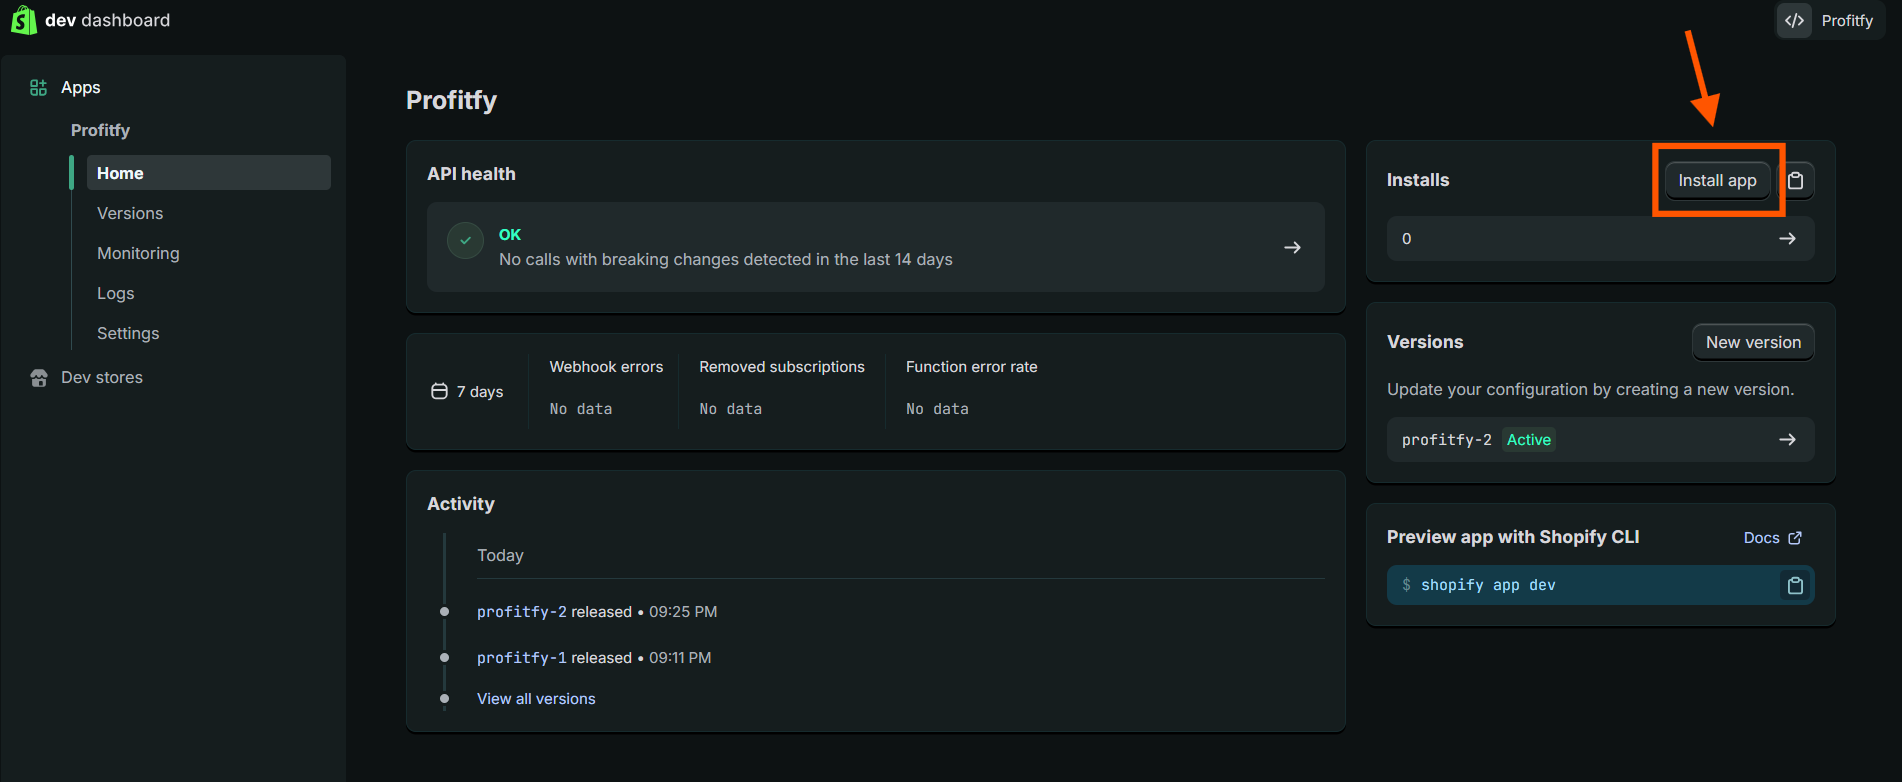The width and height of the screenshot is (1902, 782).
Task: Open the Logs sidebar item
Action: click(x=116, y=294)
